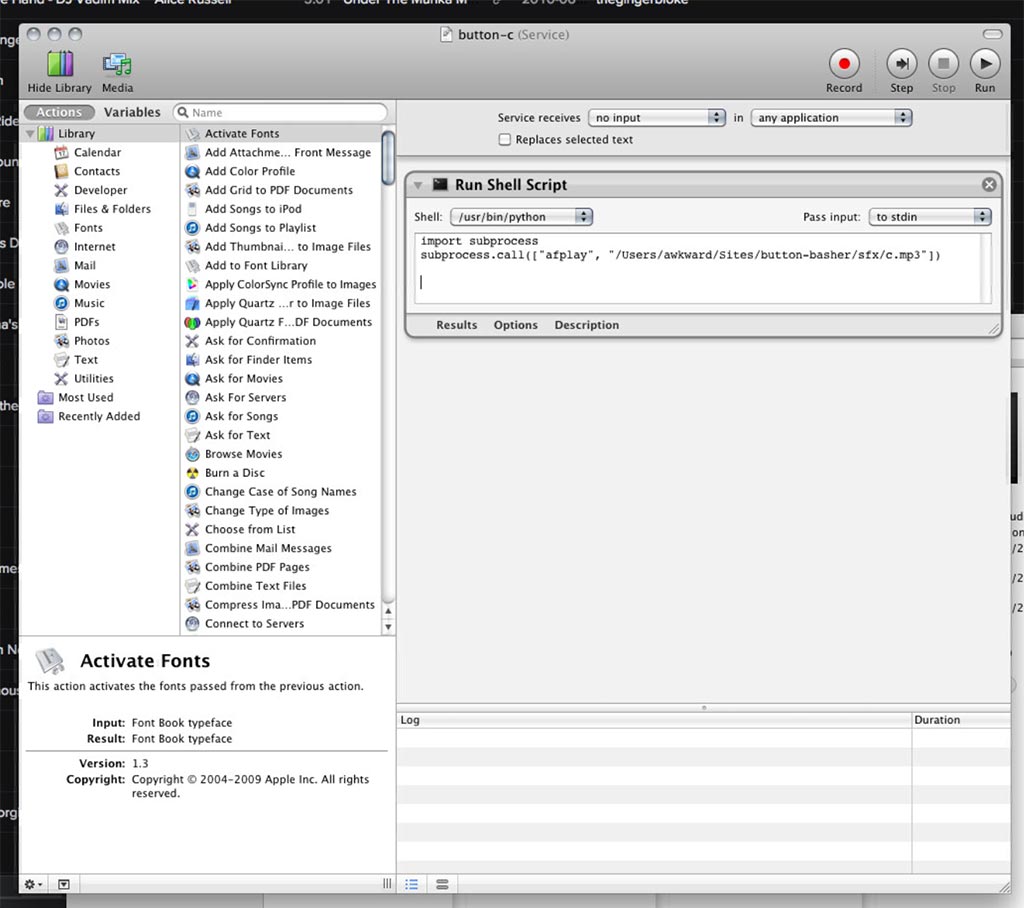
Task: Open the Media browser icon
Action: point(117,66)
